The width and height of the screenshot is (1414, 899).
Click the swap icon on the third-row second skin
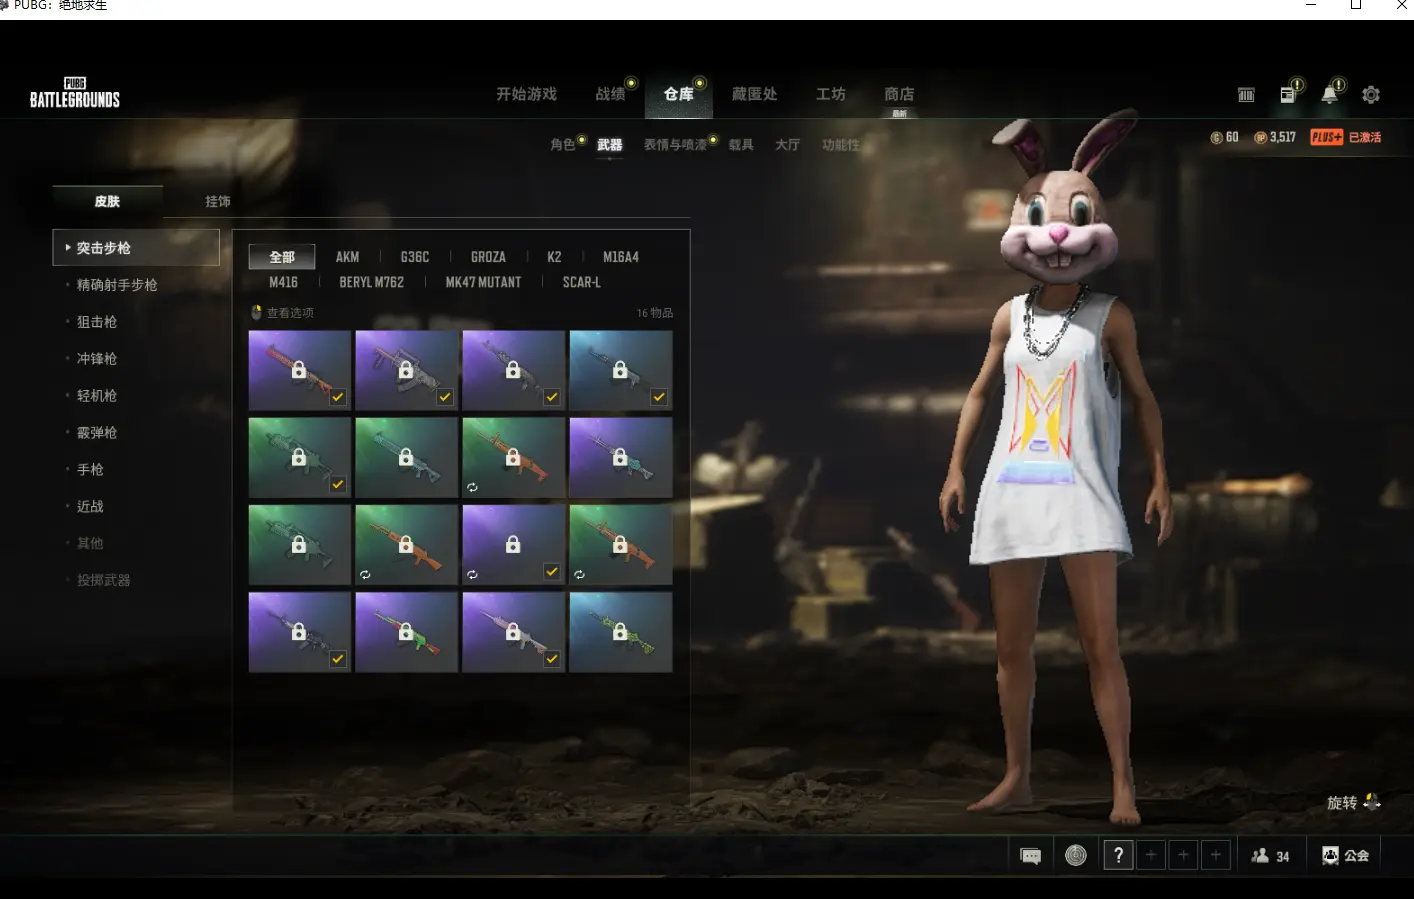tap(365, 575)
